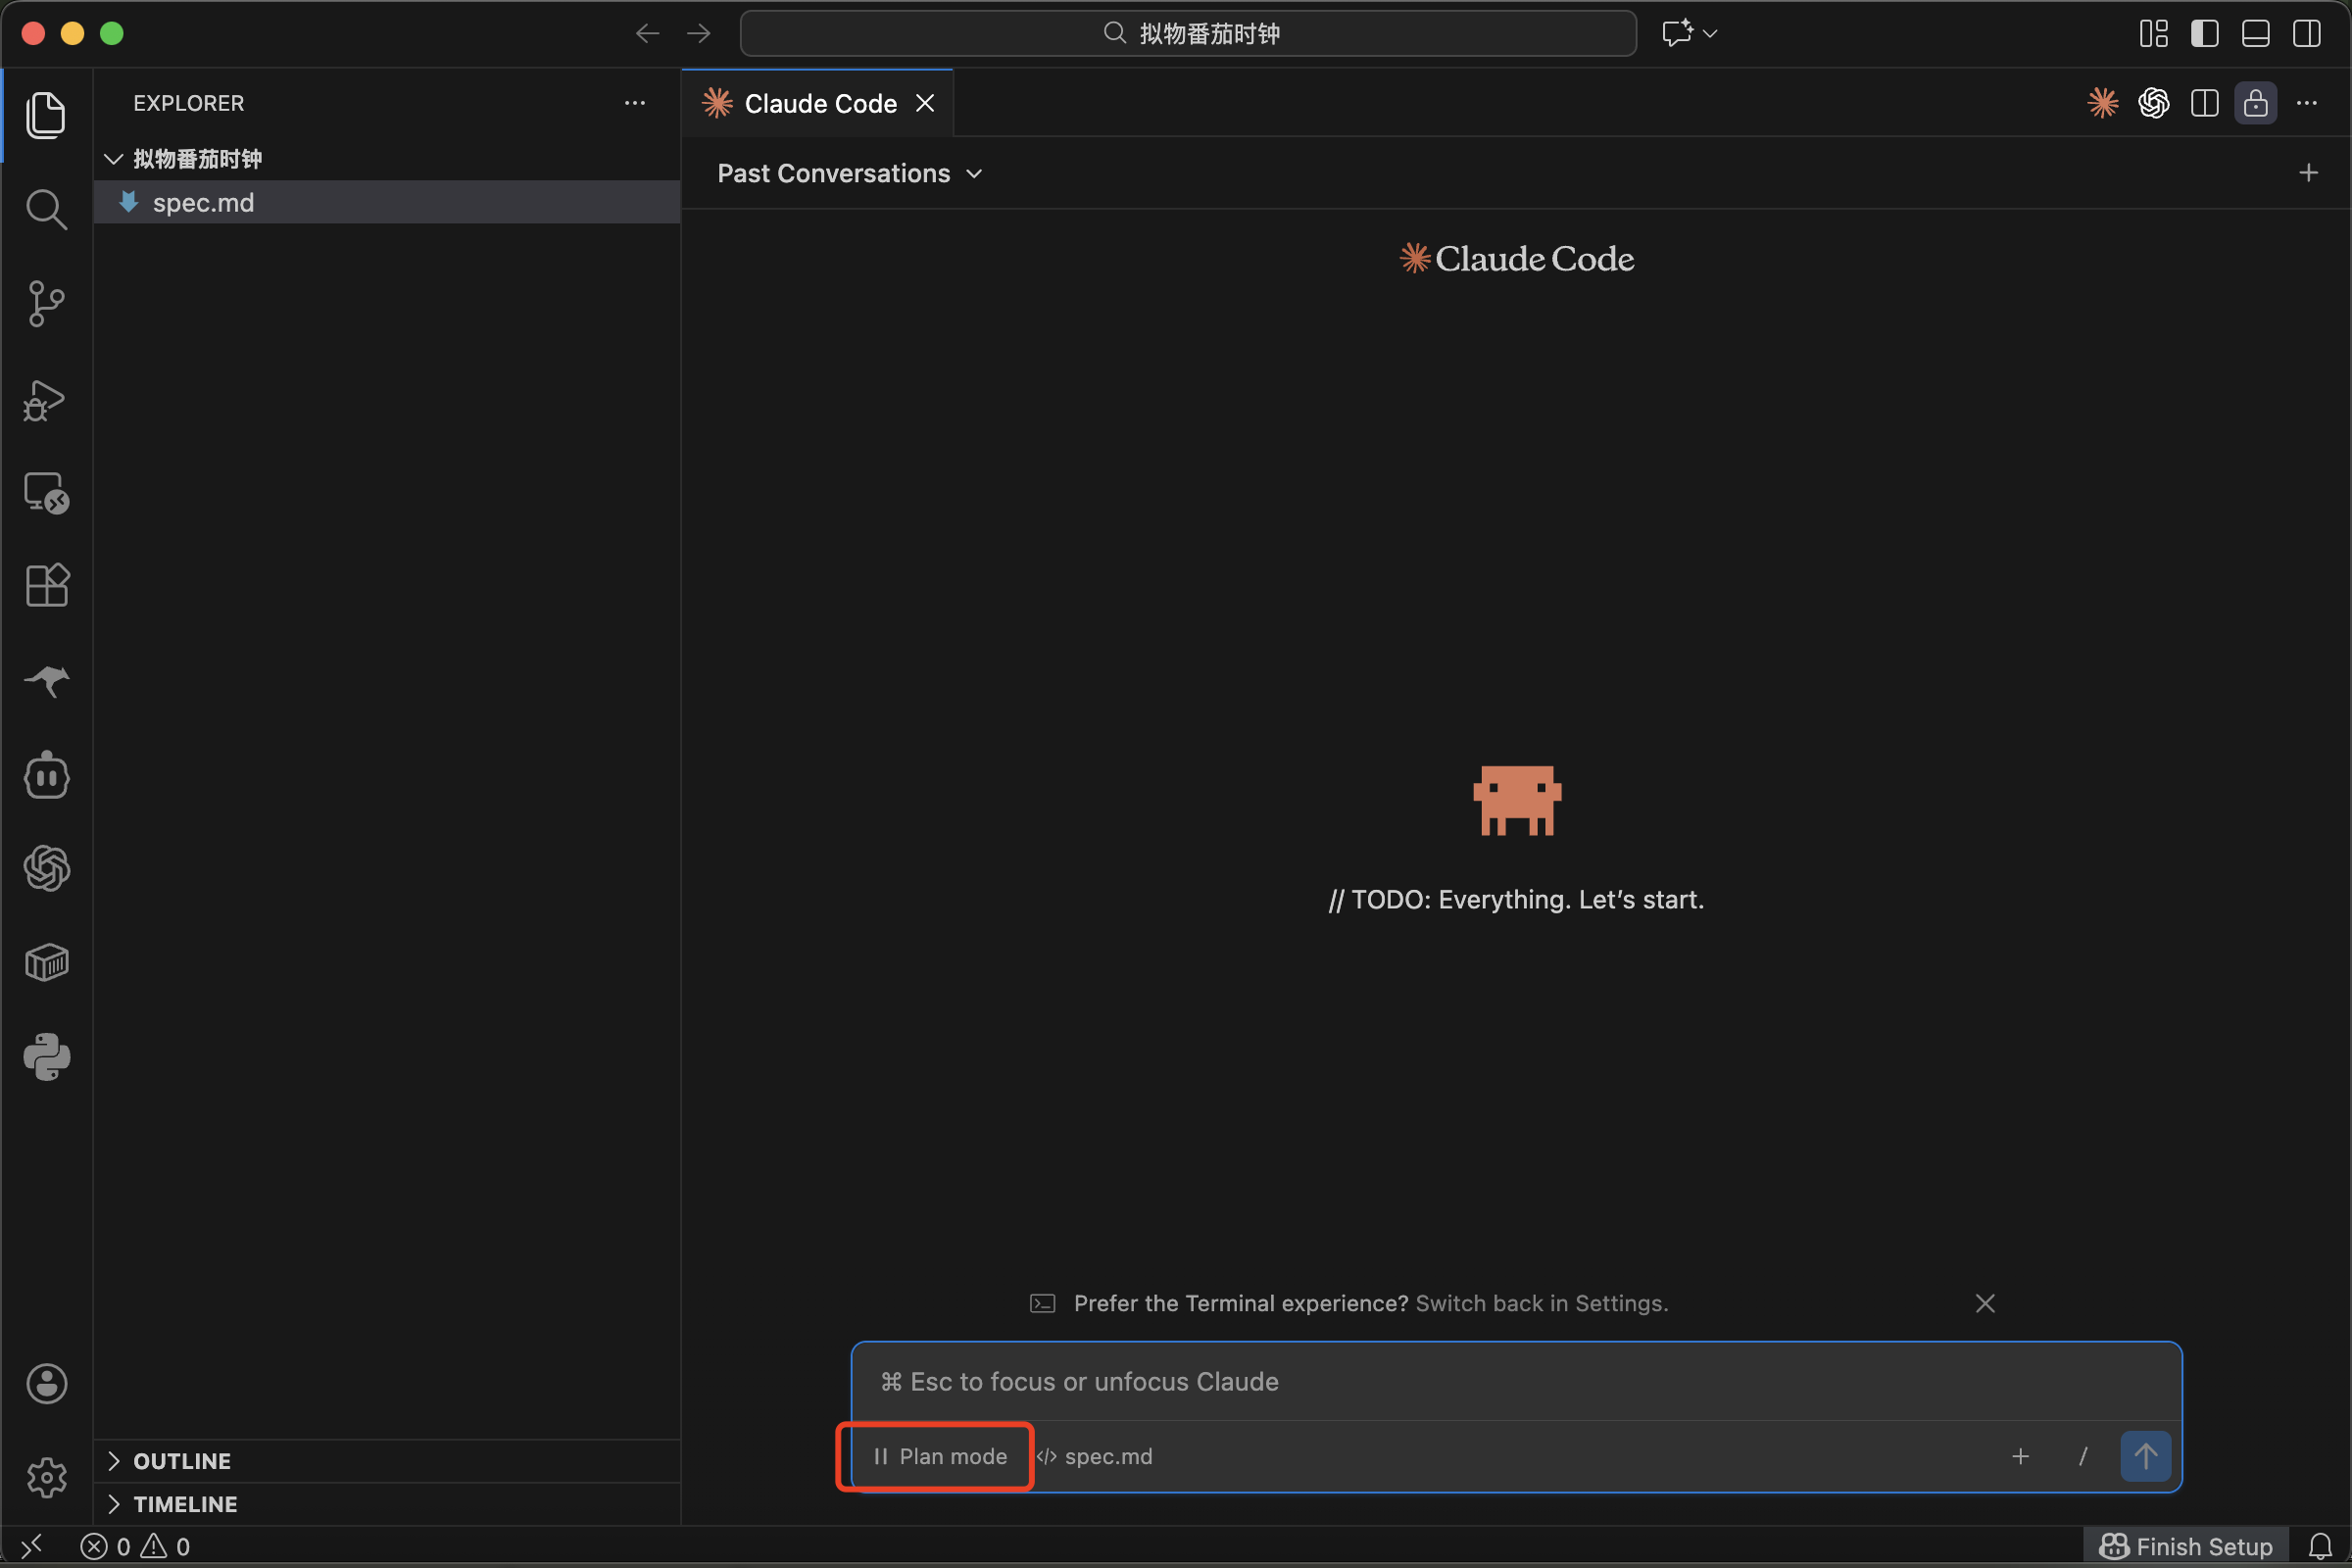Open spec.md in the Explorer tree
The width and height of the screenshot is (2352, 1568).
(387, 202)
